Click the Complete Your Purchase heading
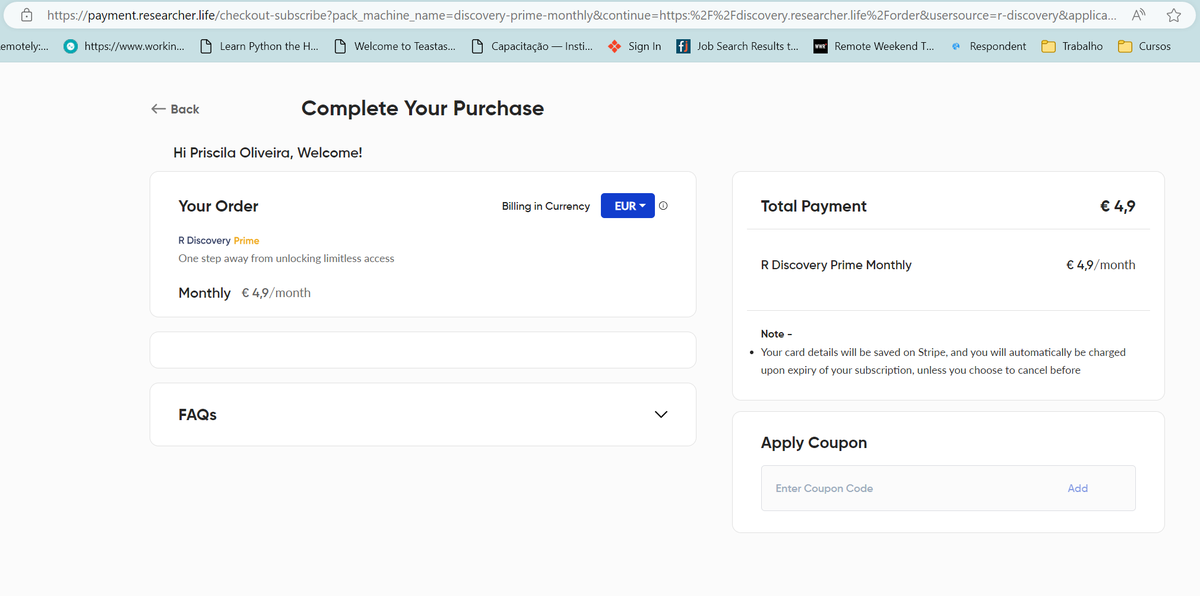 coord(423,108)
